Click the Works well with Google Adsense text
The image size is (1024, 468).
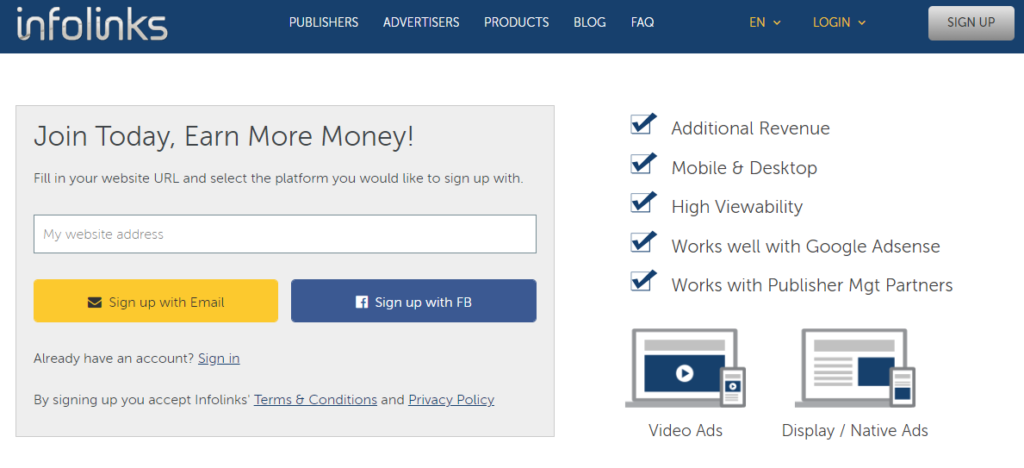[x=806, y=247]
